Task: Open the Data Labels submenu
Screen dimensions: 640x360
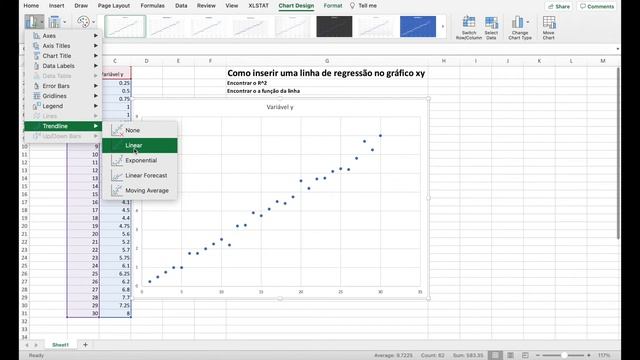Action: pos(63,66)
